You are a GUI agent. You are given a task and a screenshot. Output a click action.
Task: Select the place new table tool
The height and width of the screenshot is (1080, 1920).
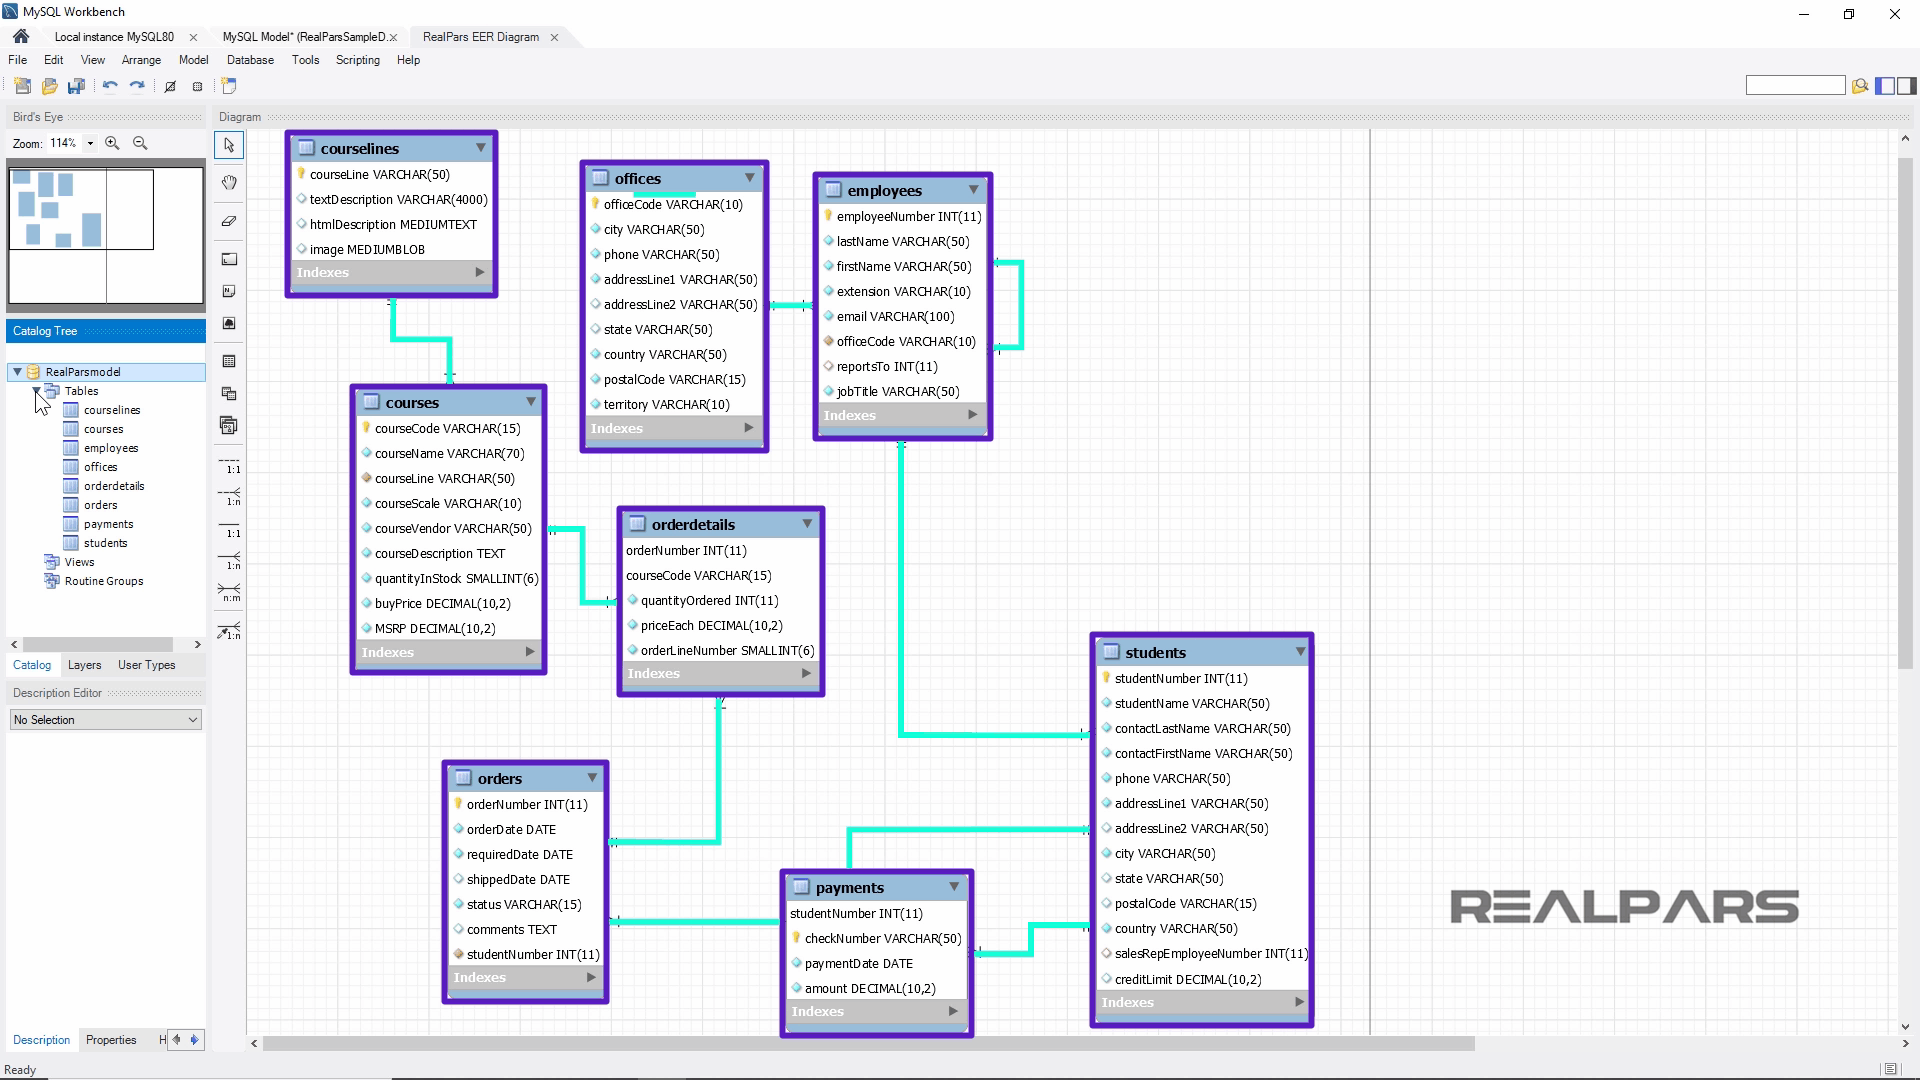(228, 361)
